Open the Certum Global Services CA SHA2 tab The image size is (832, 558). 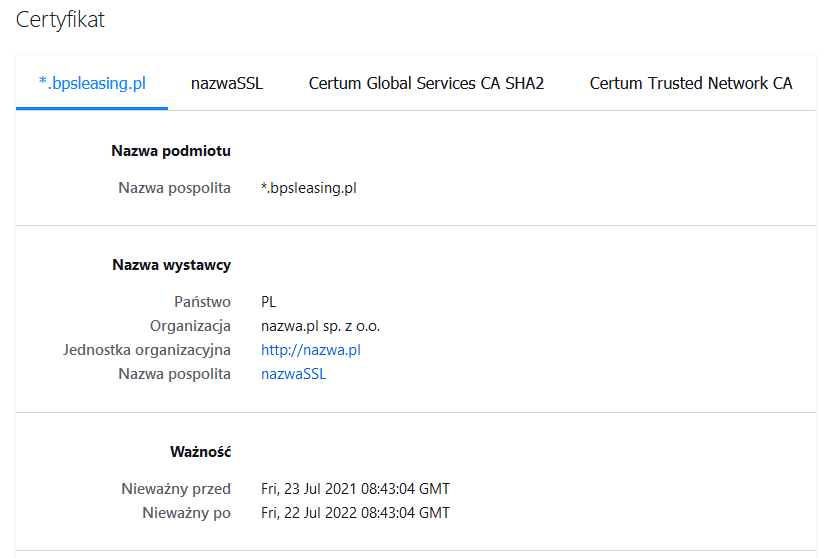coord(426,83)
